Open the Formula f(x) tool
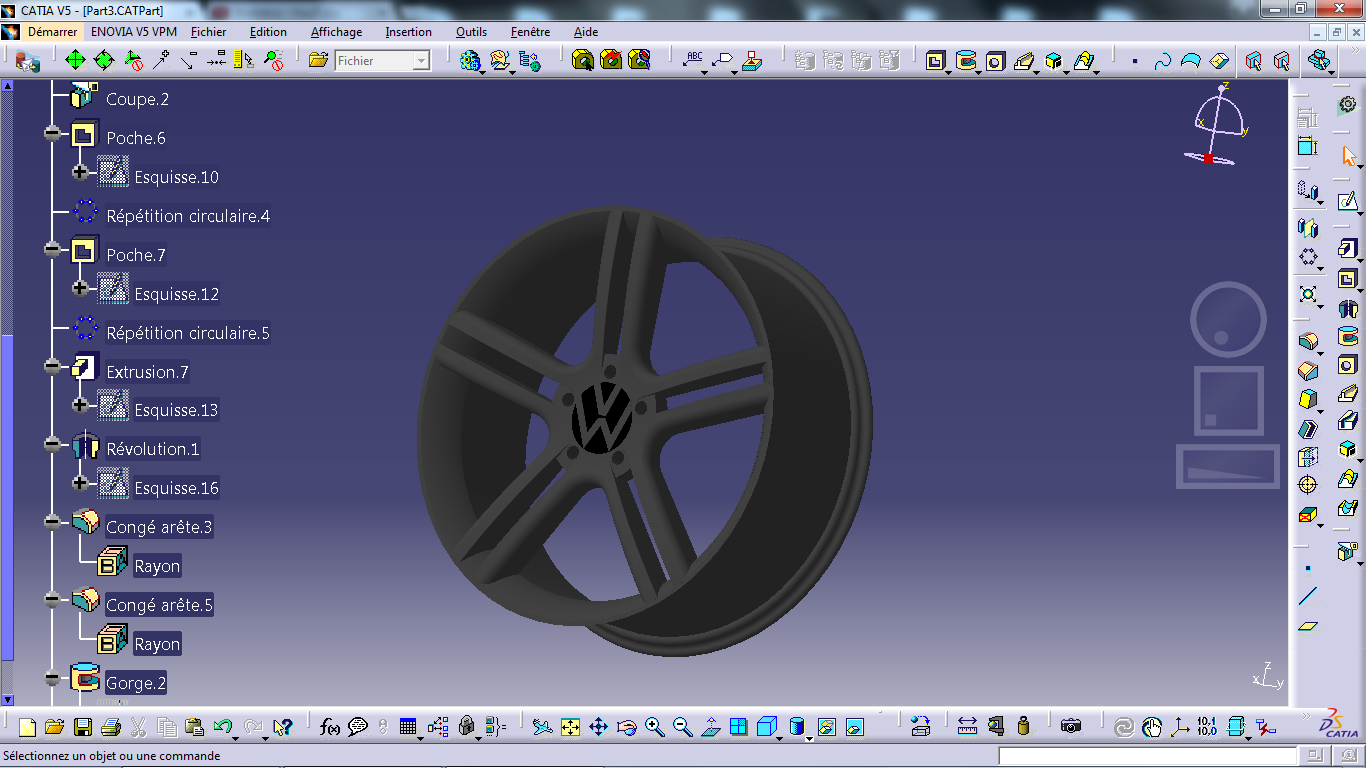The width and height of the screenshot is (1366, 768). point(331,727)
